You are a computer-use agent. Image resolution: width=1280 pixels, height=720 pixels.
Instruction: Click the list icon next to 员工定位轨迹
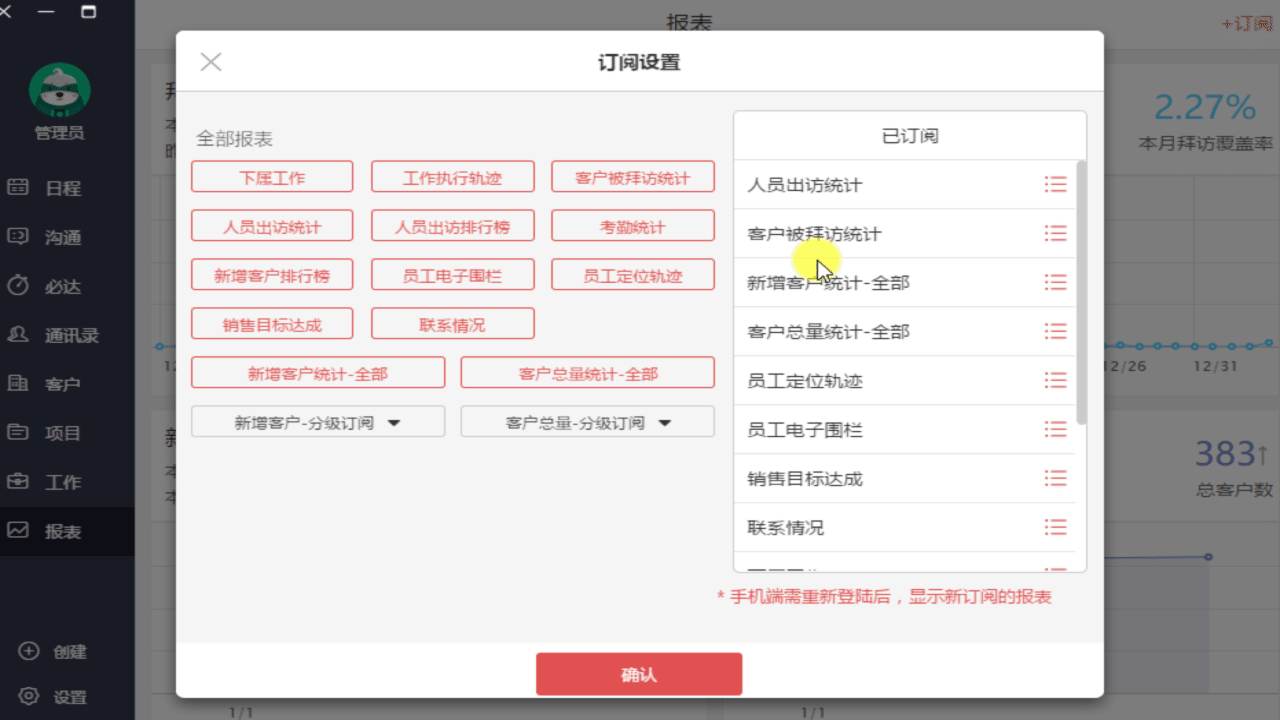pyautogui.click(x=1055, y=380)
